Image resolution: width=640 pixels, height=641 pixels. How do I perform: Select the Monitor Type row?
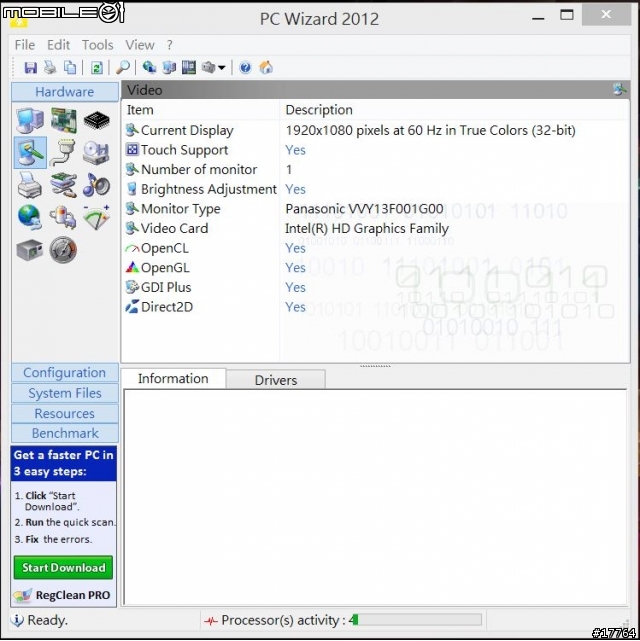point(375,209)
